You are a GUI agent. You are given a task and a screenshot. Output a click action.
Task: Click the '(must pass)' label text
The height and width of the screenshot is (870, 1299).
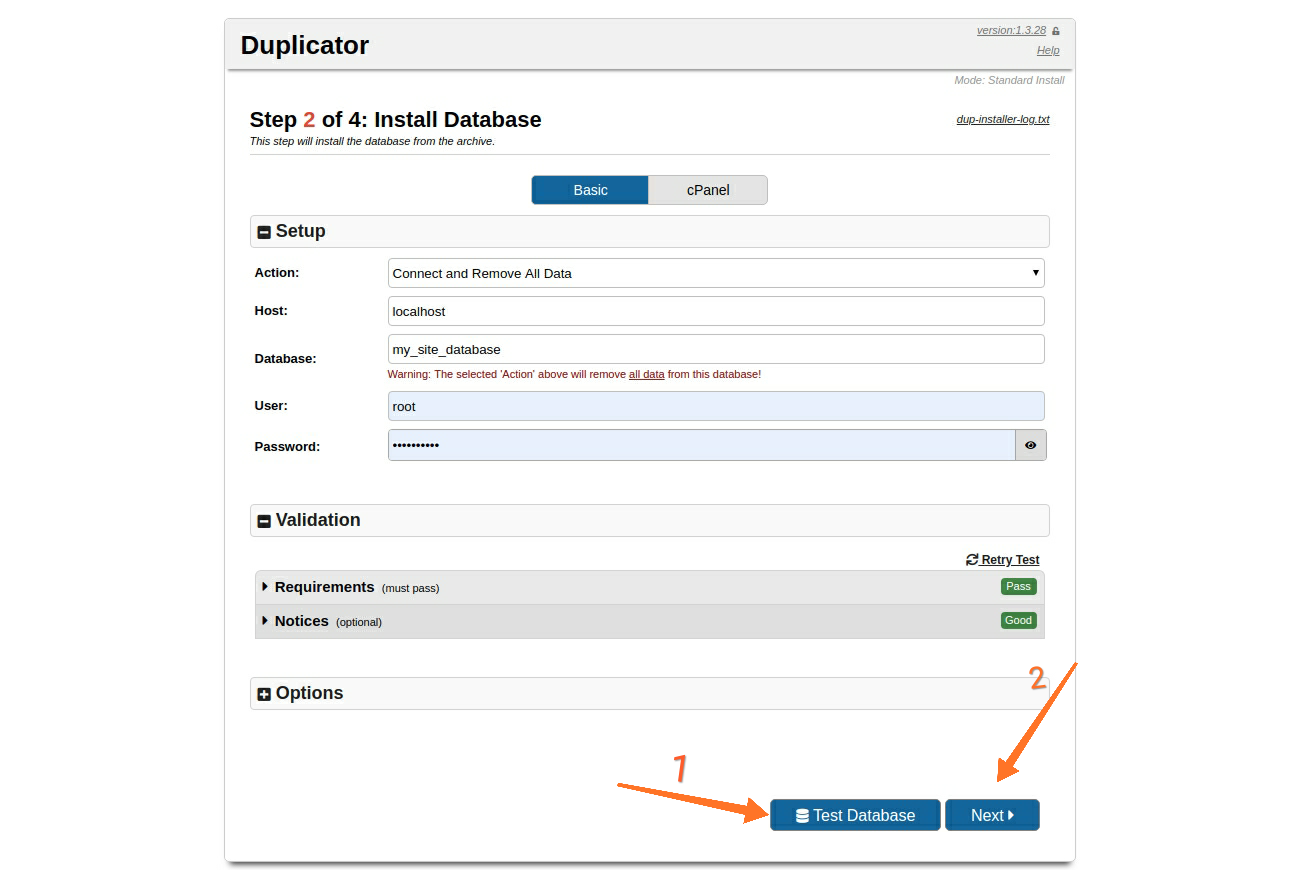click(410, 588)
